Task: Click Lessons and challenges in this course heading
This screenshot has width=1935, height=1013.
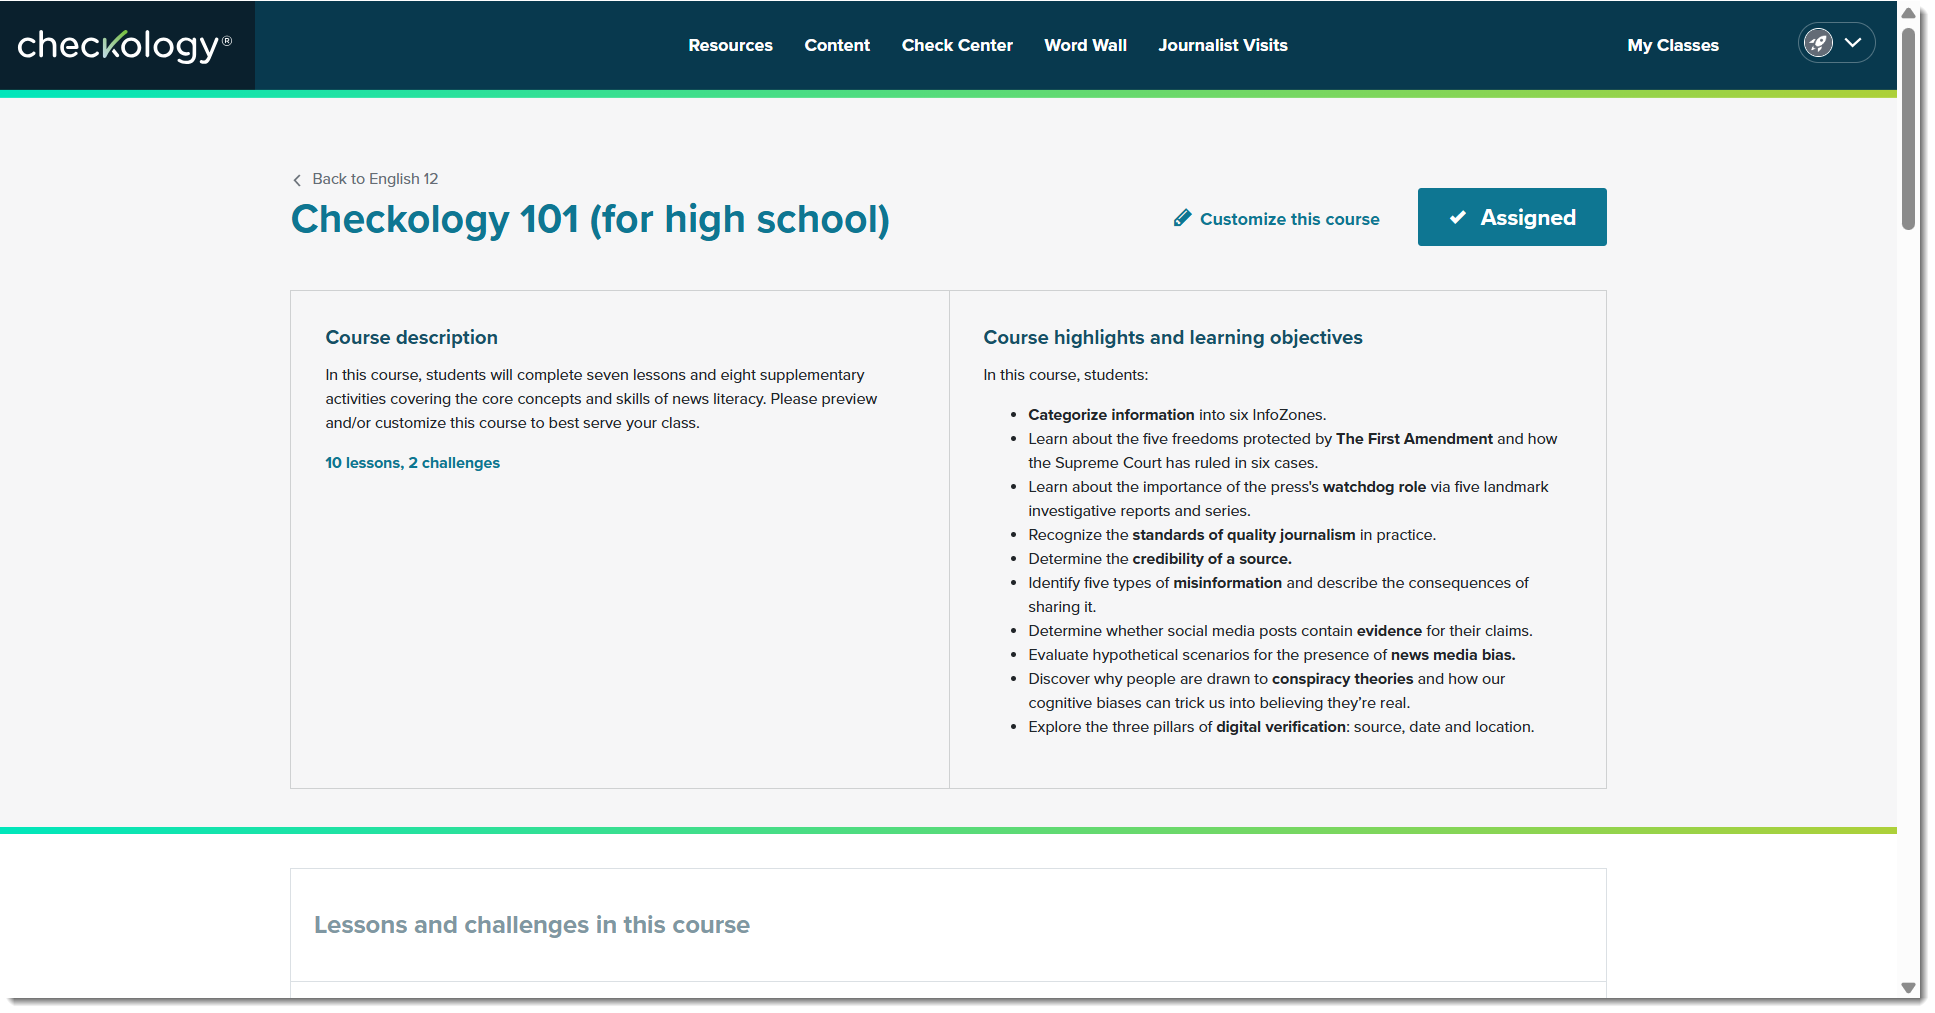Action: click(532, 925)
